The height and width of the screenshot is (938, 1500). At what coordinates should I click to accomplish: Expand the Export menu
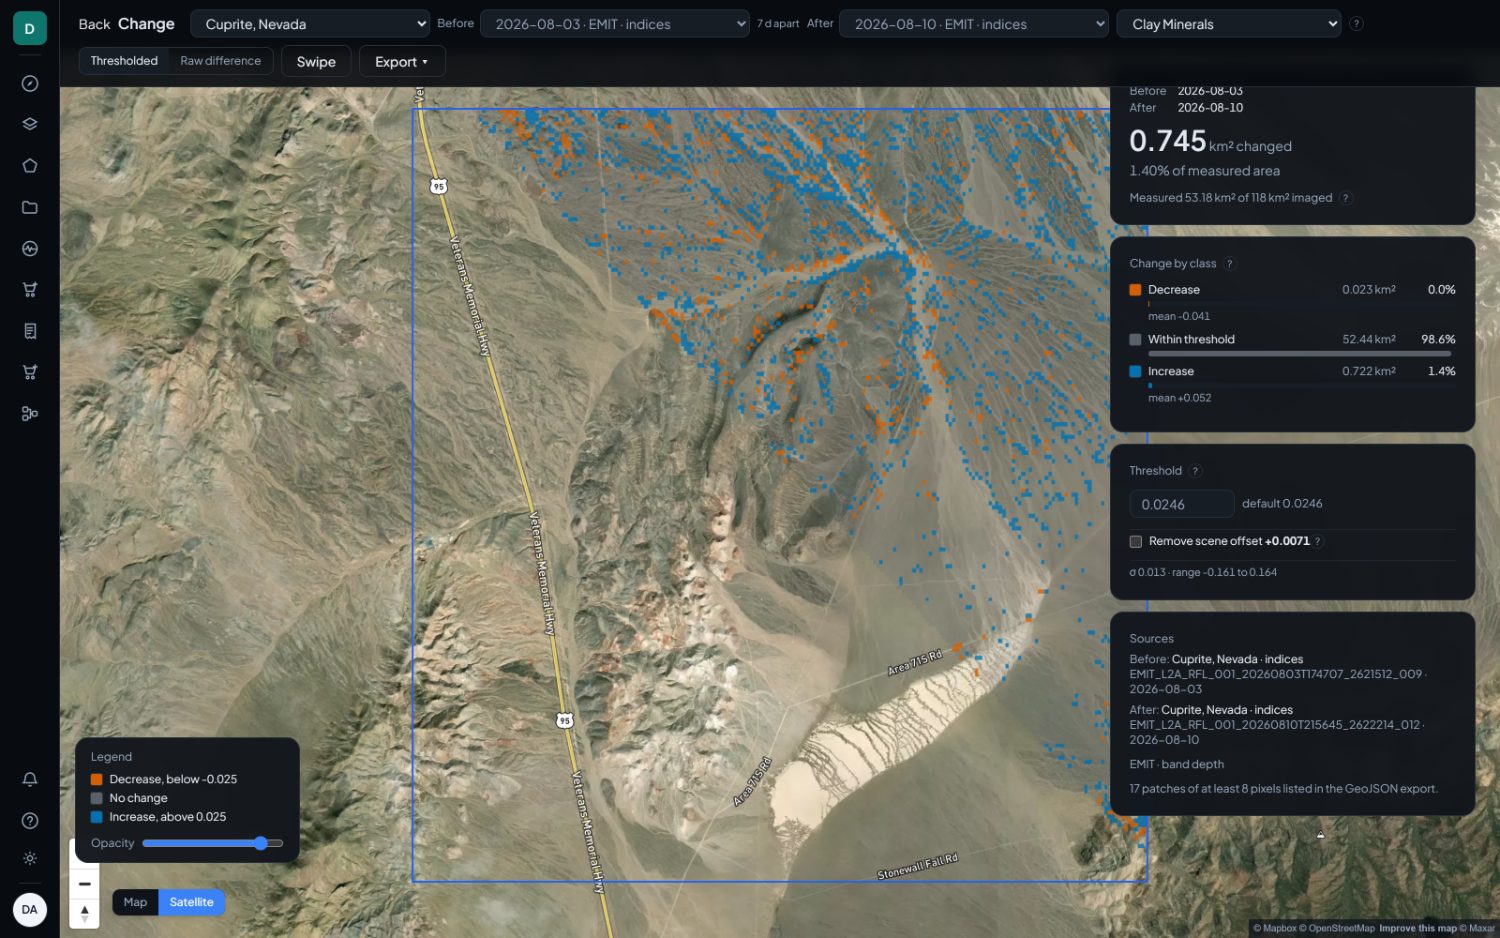(402, 62)
